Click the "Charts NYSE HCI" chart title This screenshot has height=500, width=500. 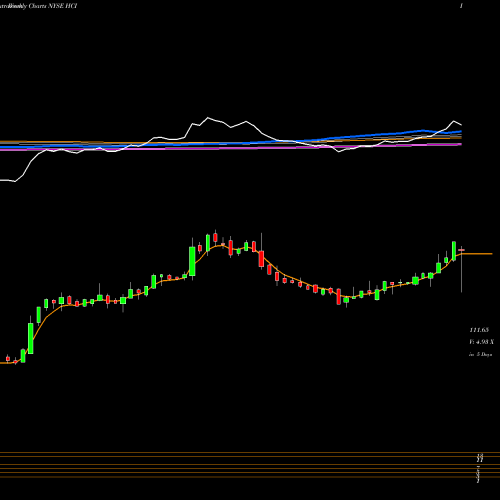[x=53, y=6]
